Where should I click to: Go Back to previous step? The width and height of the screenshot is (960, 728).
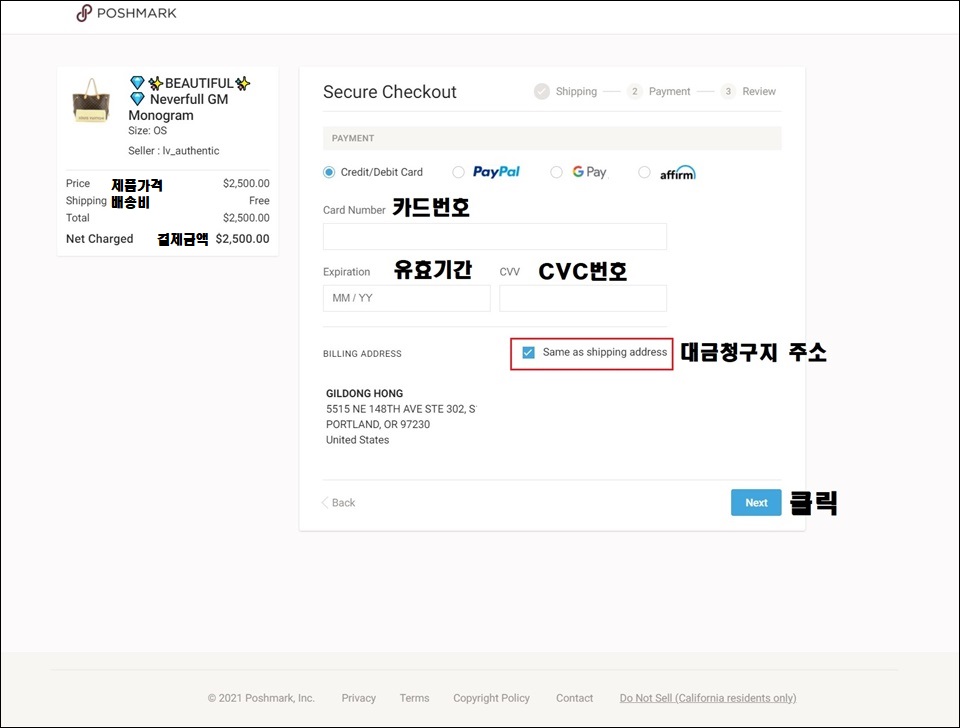pyautogui.click(x=339, y=503)
